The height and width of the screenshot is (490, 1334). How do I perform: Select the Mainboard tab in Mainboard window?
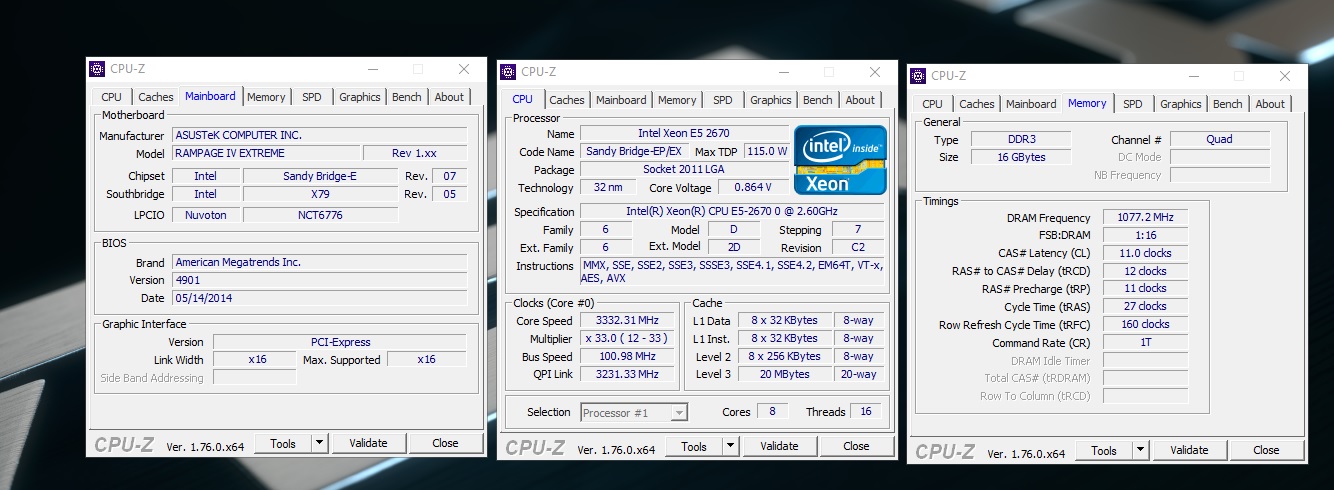211,96
